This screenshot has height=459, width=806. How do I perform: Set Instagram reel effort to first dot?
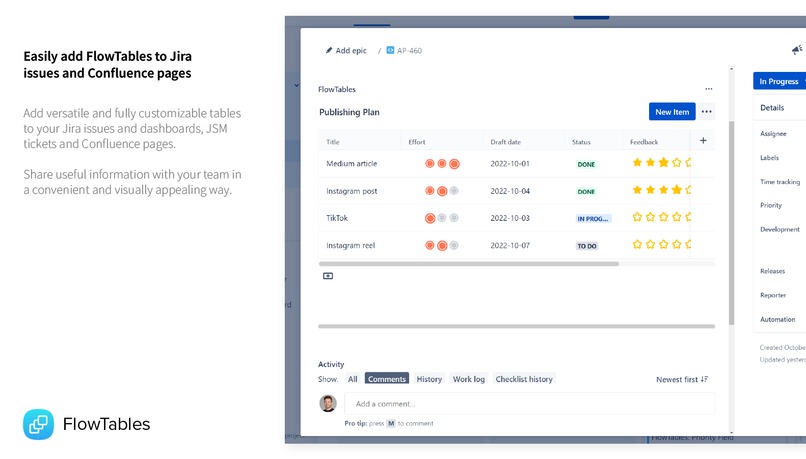click(430, 245)
